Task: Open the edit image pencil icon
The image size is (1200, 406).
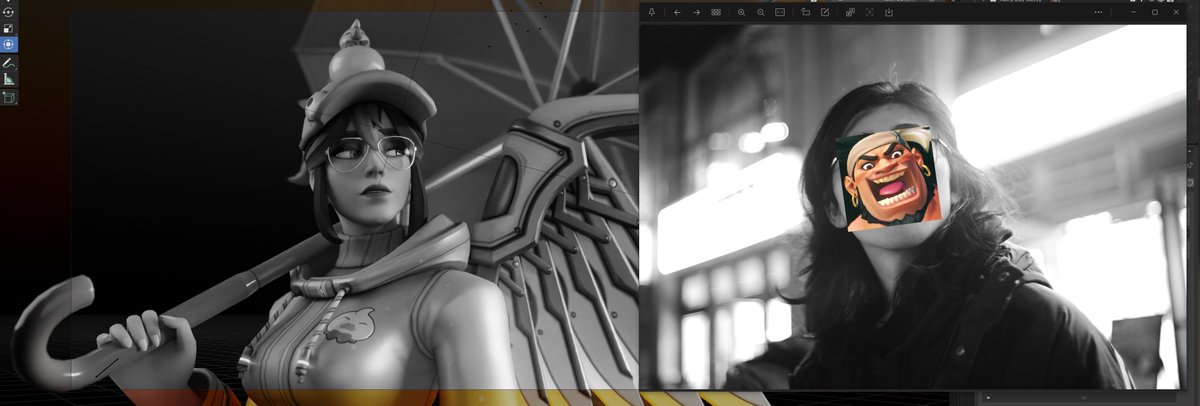Action: [x=825, y=12]
